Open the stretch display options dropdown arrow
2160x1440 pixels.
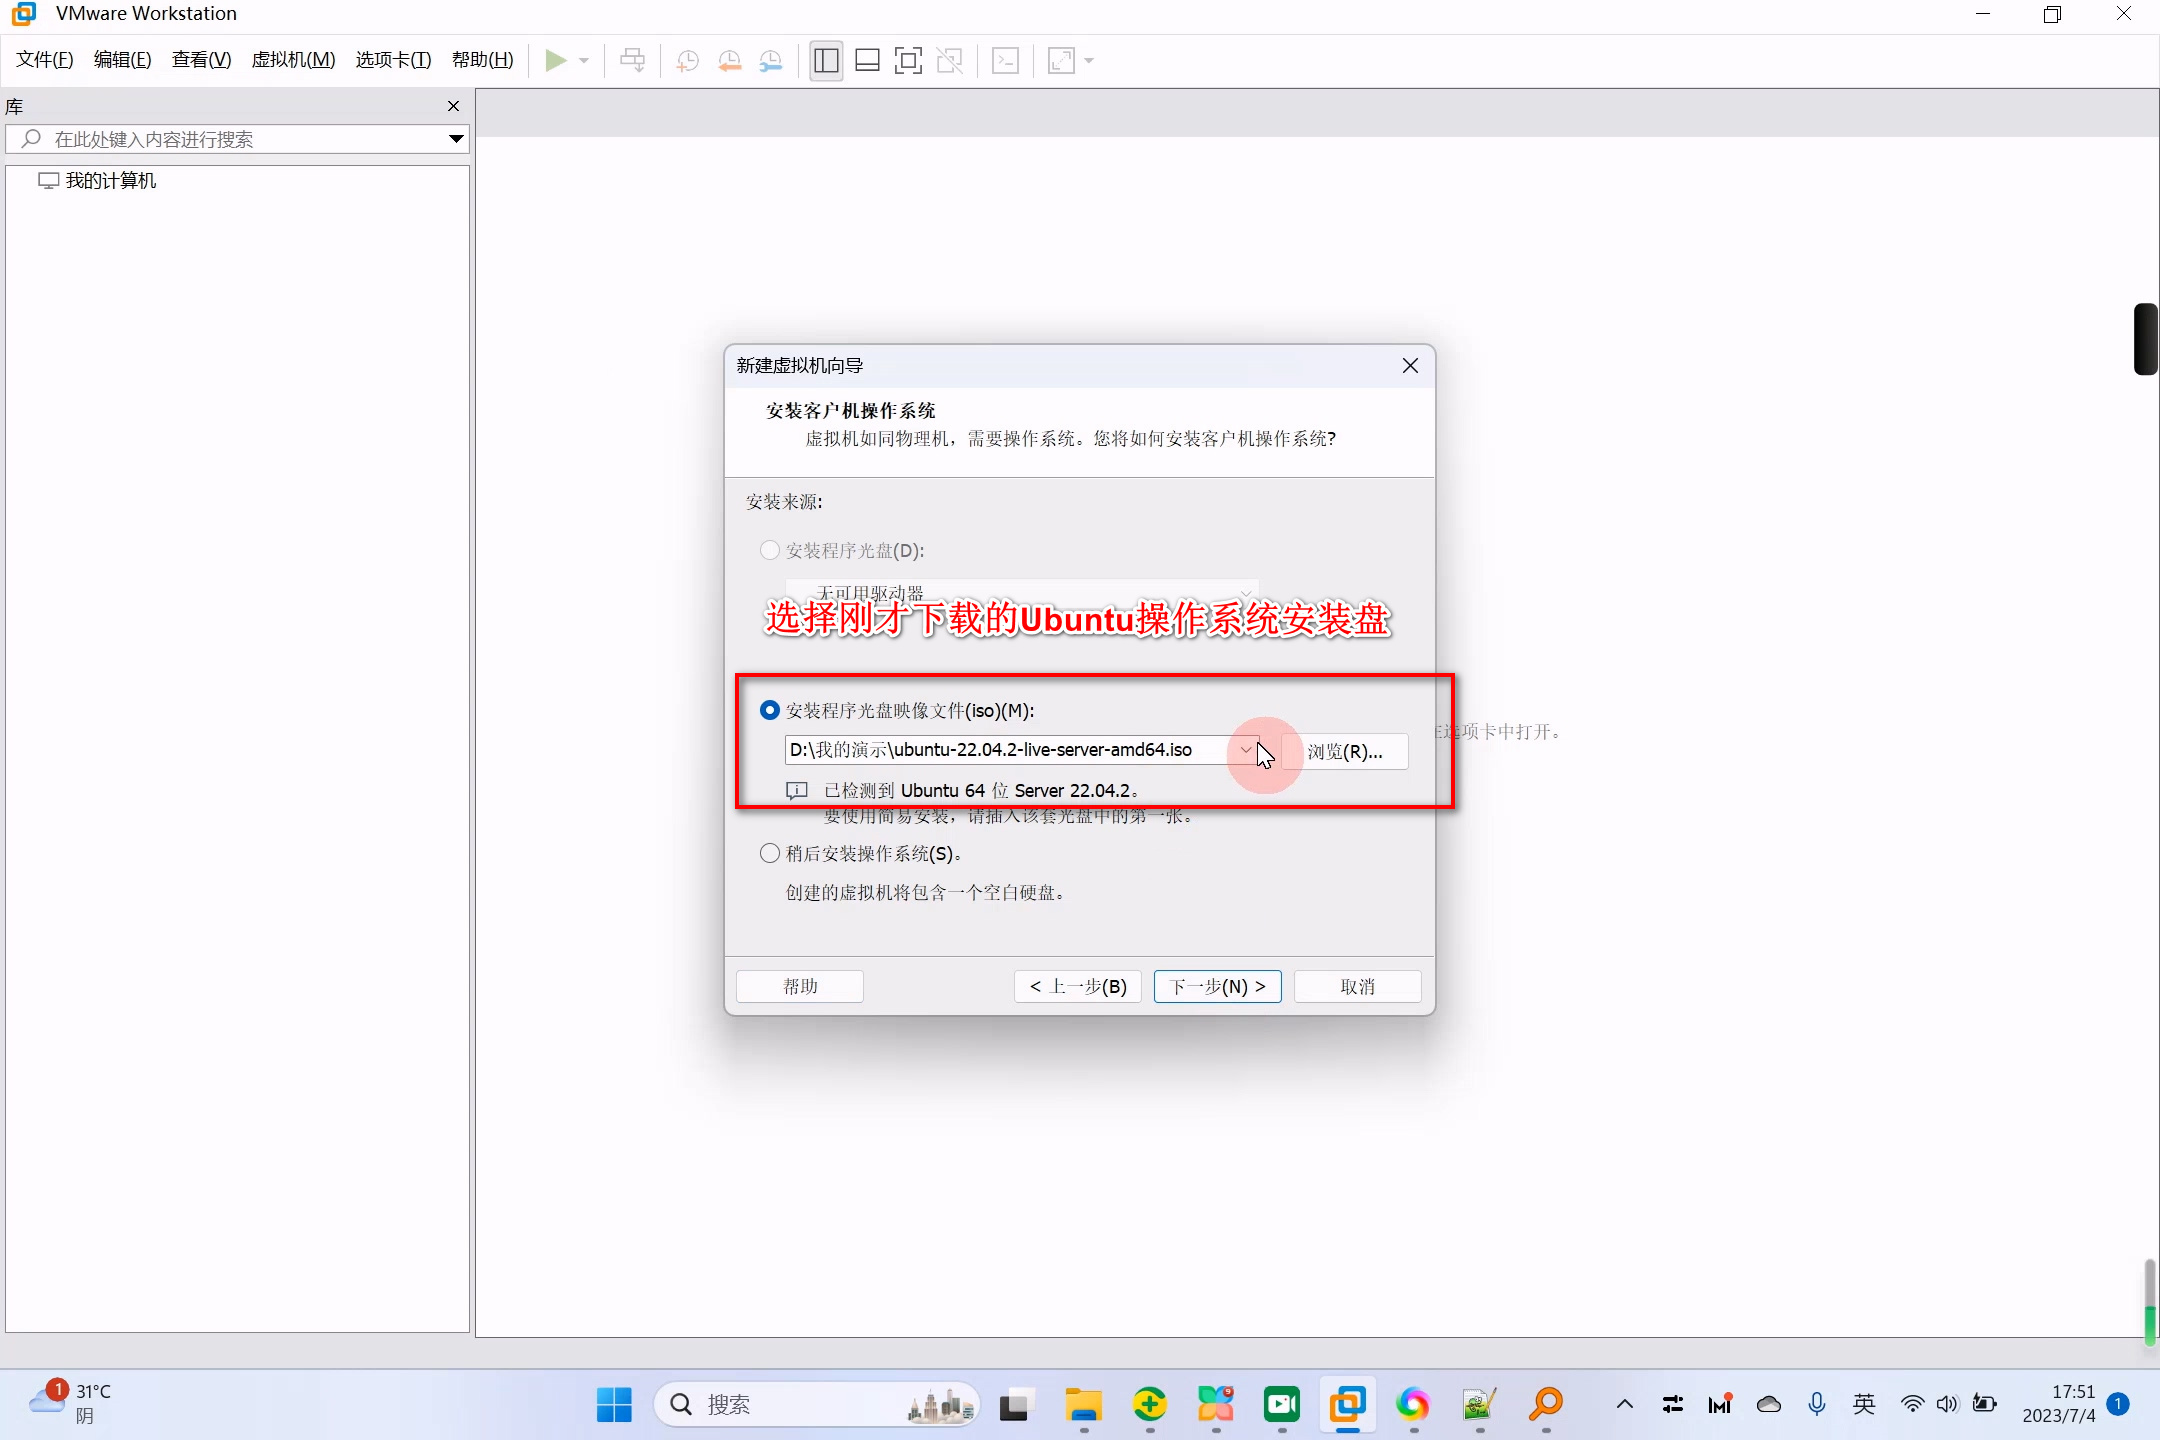click(x=1089, y=61)
